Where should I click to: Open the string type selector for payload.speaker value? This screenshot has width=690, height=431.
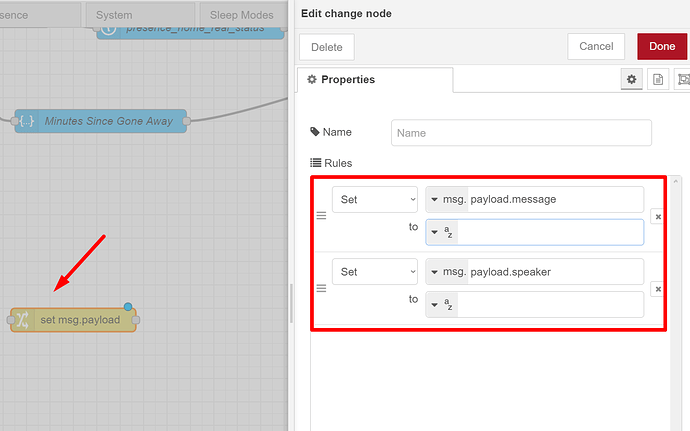pyautogui.click(x=442, y=305)
